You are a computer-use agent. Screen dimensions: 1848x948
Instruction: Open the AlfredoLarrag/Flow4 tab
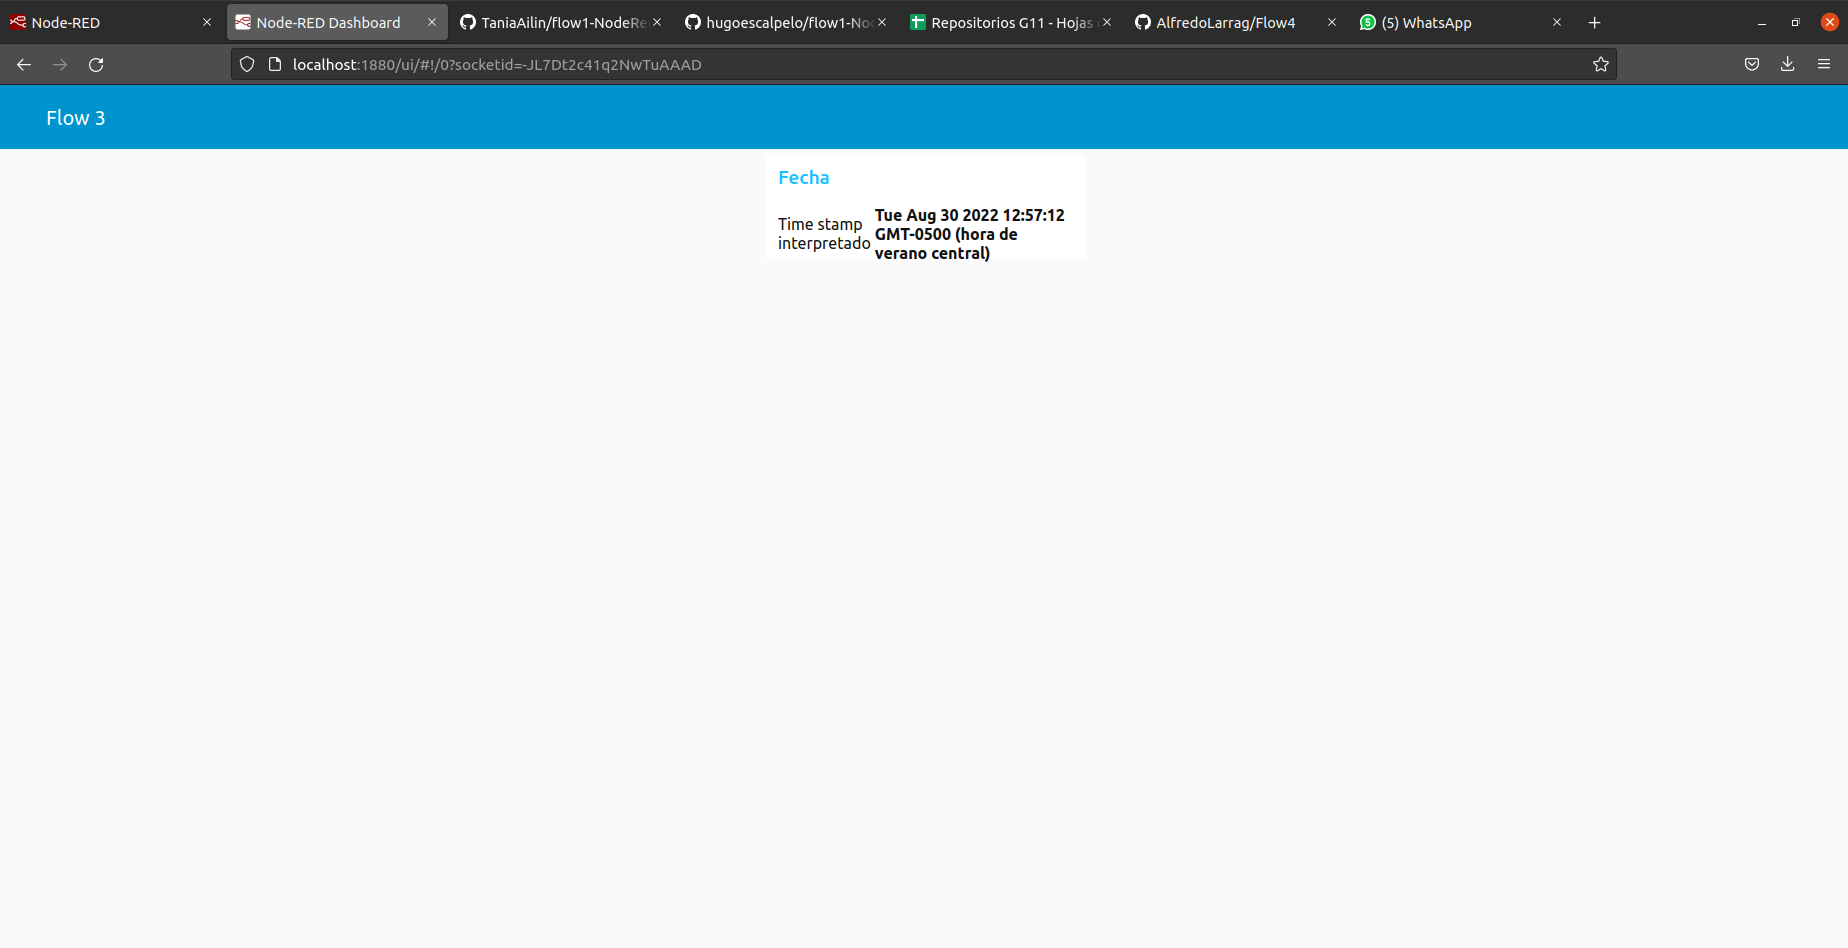tap(1225, 22)
